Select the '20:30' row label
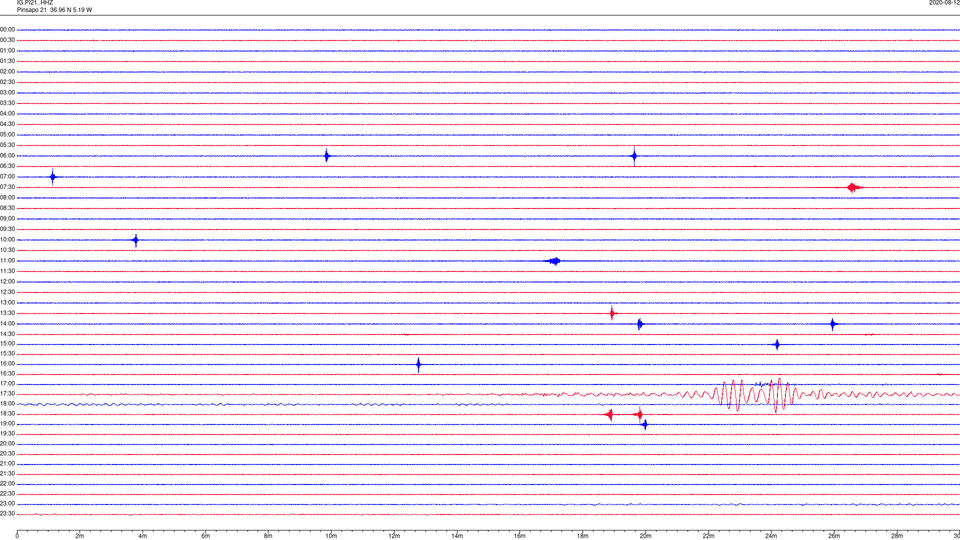The image size is (960, 540). coord(7,454)
